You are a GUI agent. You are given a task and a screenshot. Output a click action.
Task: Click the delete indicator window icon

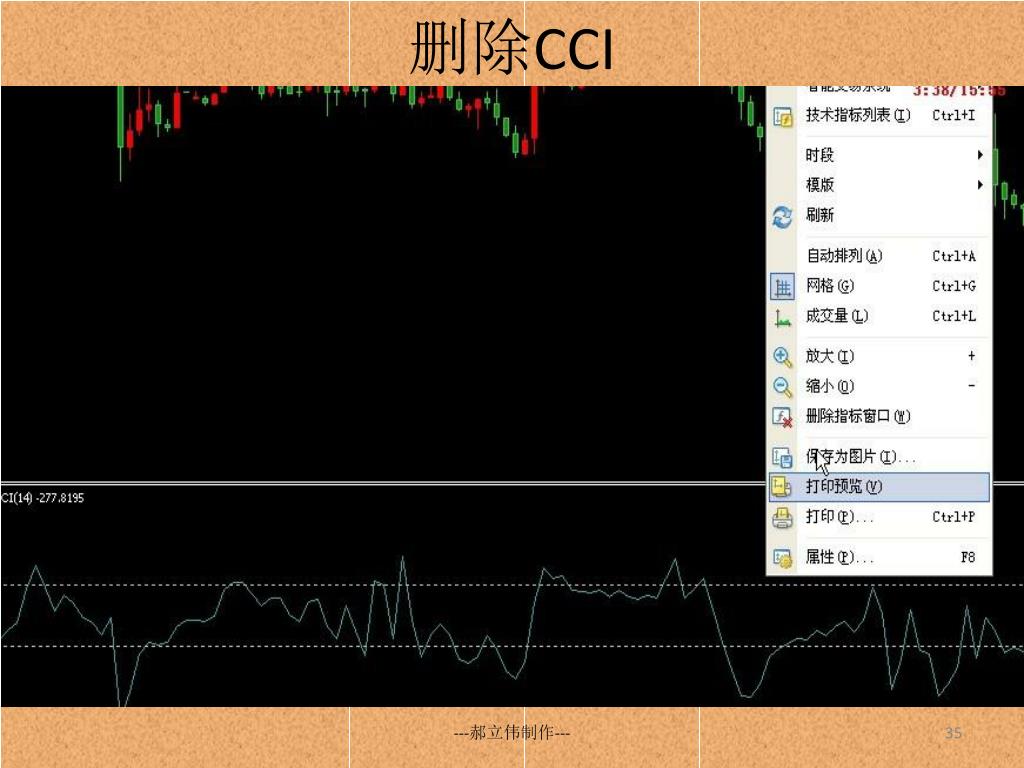point(782,417)
